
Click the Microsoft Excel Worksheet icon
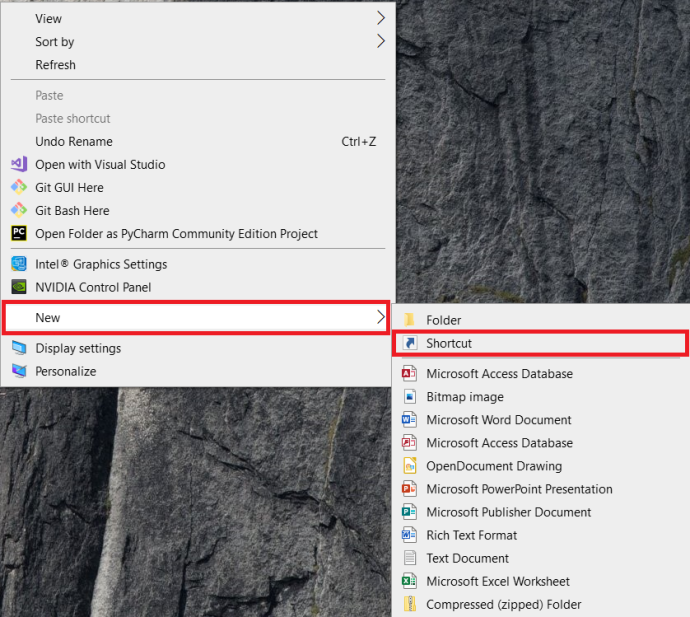point(409,581)
